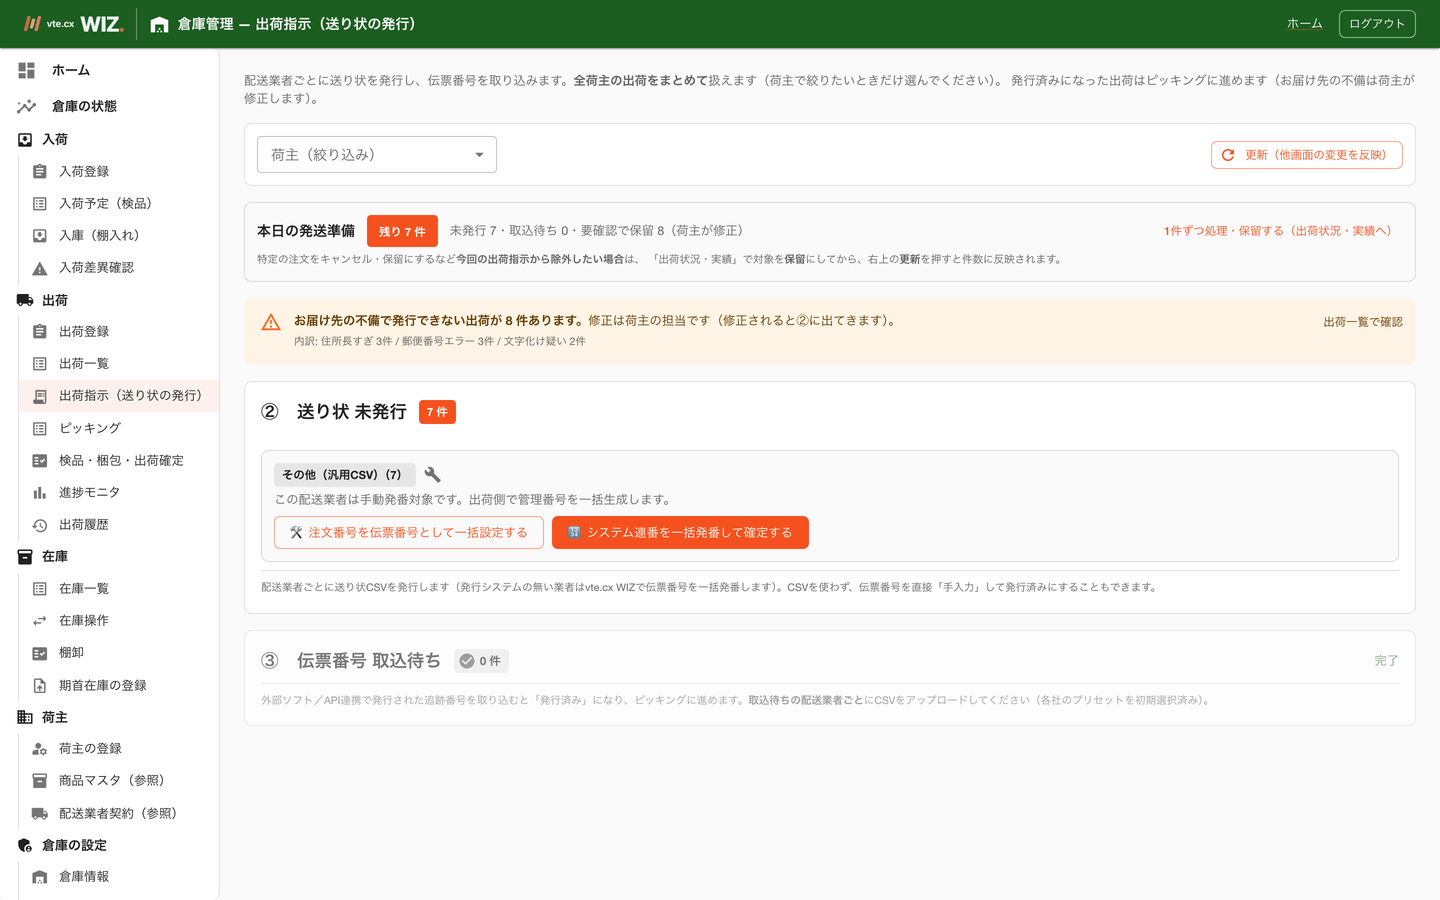This screenshot has width=1440, height=900.
Task: Click the 出荷一覧で確認 link
Action: point(1363,322)
